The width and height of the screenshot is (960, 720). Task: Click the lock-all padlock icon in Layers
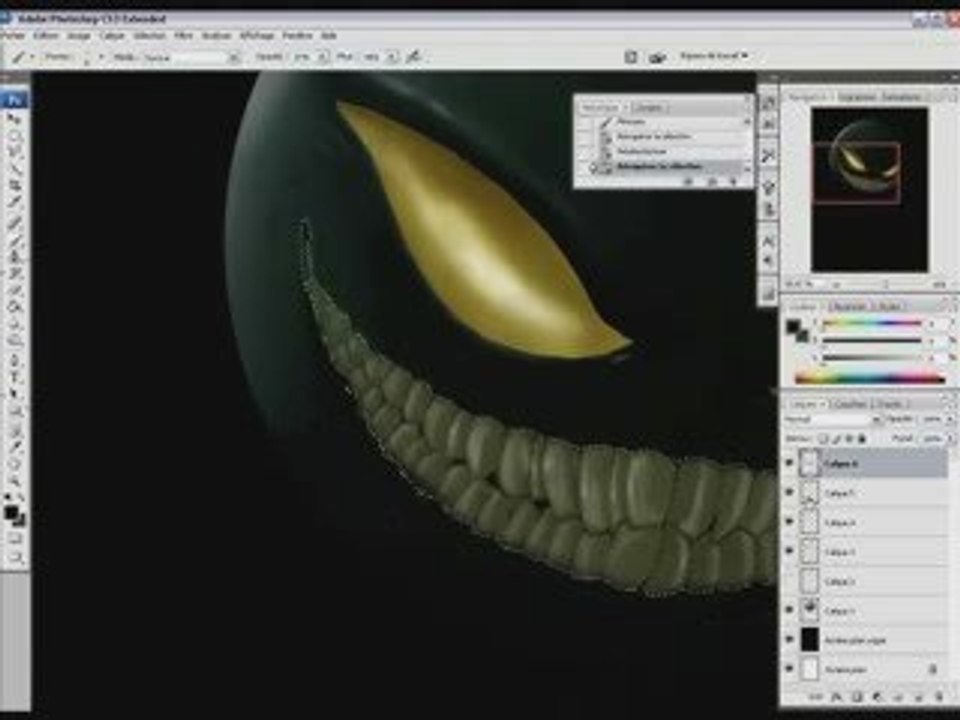862,438
